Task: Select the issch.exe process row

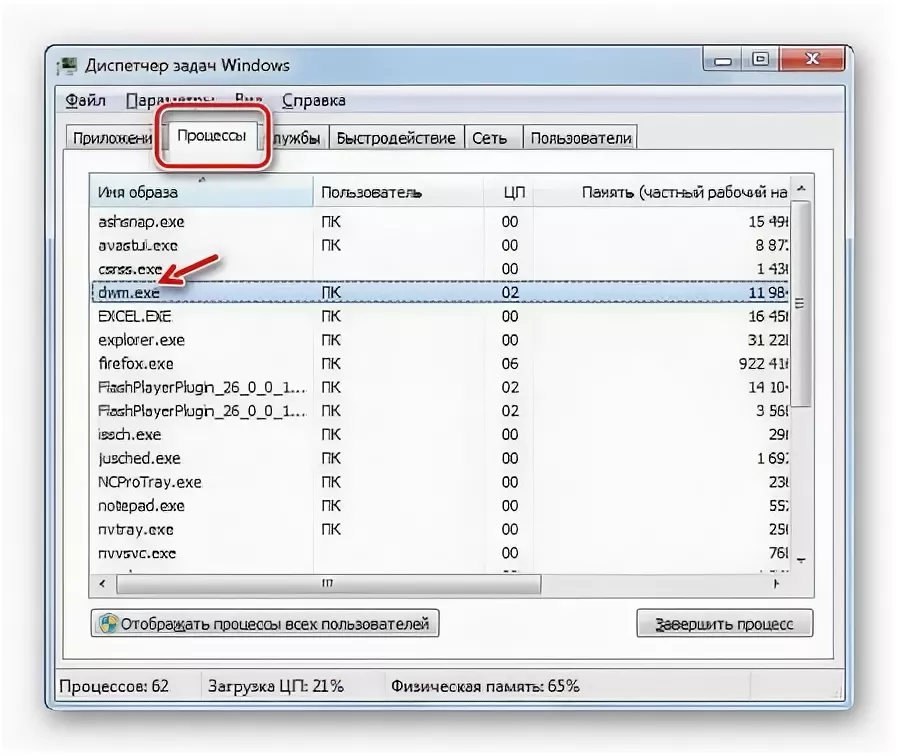Action: [x=440, y=435]
